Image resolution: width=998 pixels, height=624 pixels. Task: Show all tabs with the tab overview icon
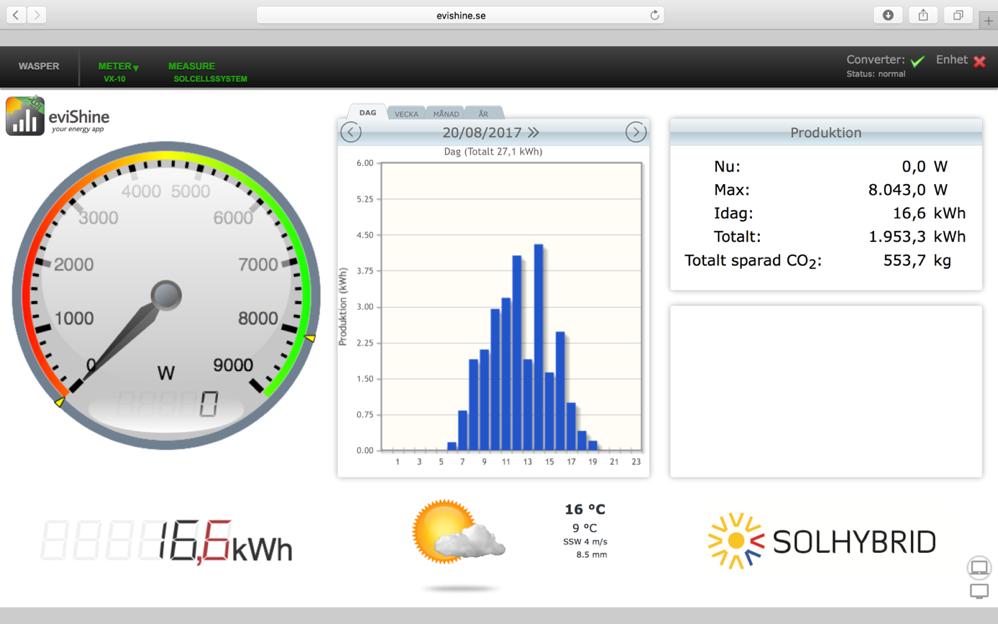click(x=958, y=15)
